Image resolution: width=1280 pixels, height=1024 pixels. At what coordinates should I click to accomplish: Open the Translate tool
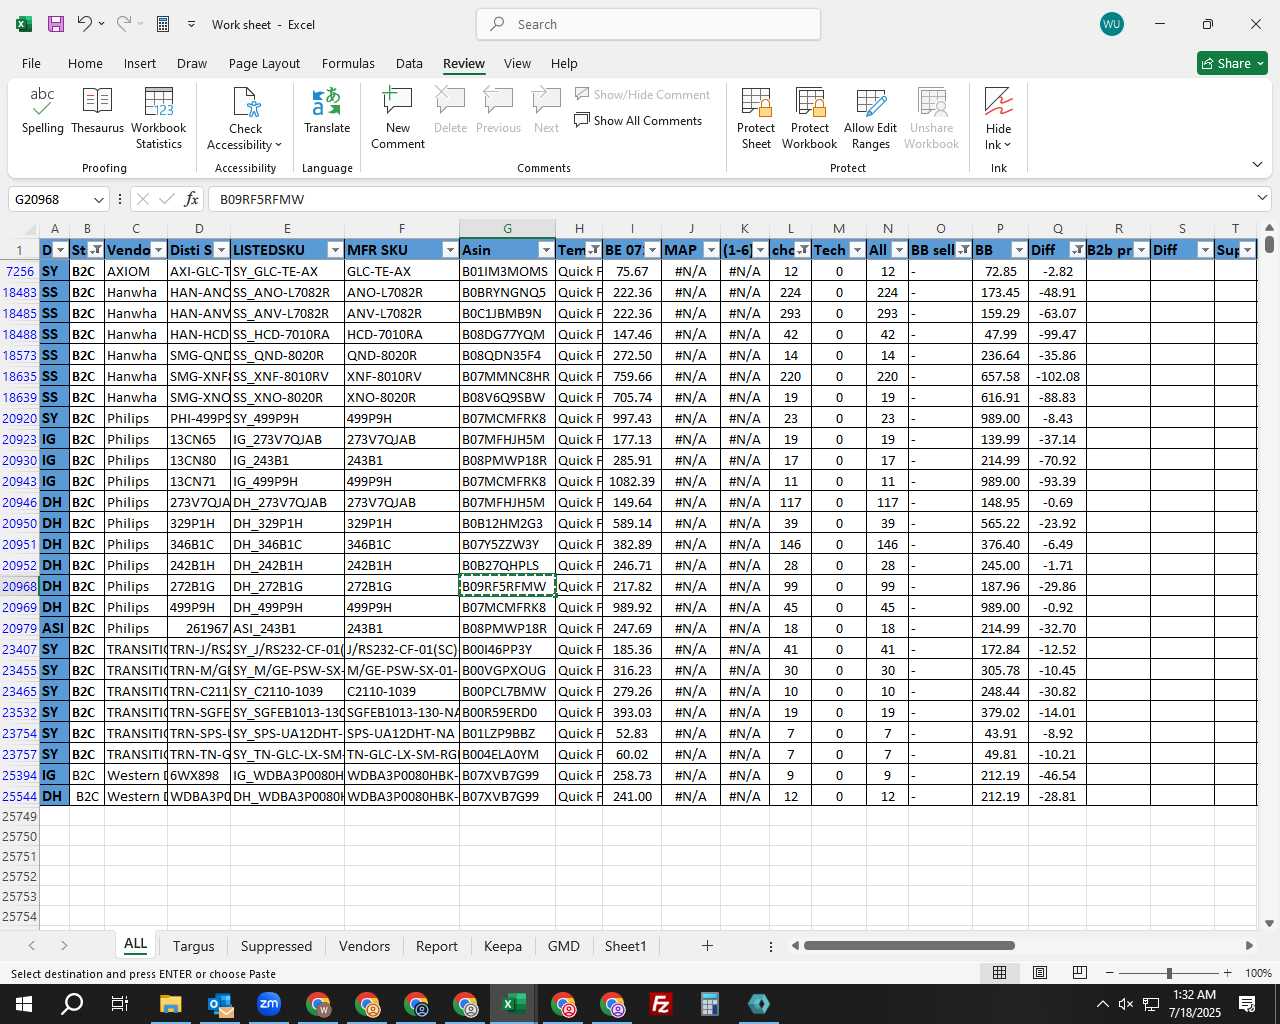tap(327, 111)
